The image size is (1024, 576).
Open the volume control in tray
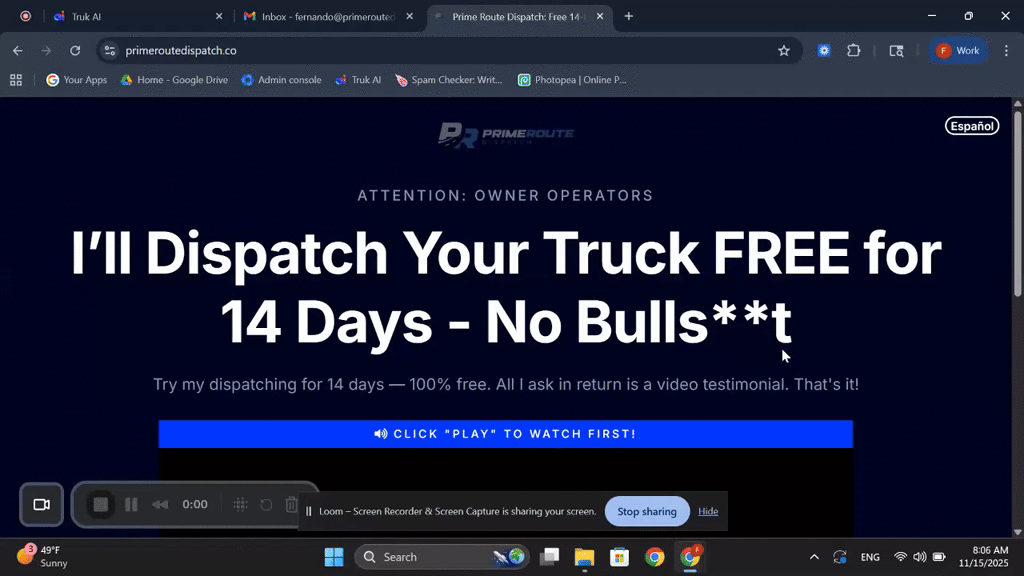tap(920, 557)
